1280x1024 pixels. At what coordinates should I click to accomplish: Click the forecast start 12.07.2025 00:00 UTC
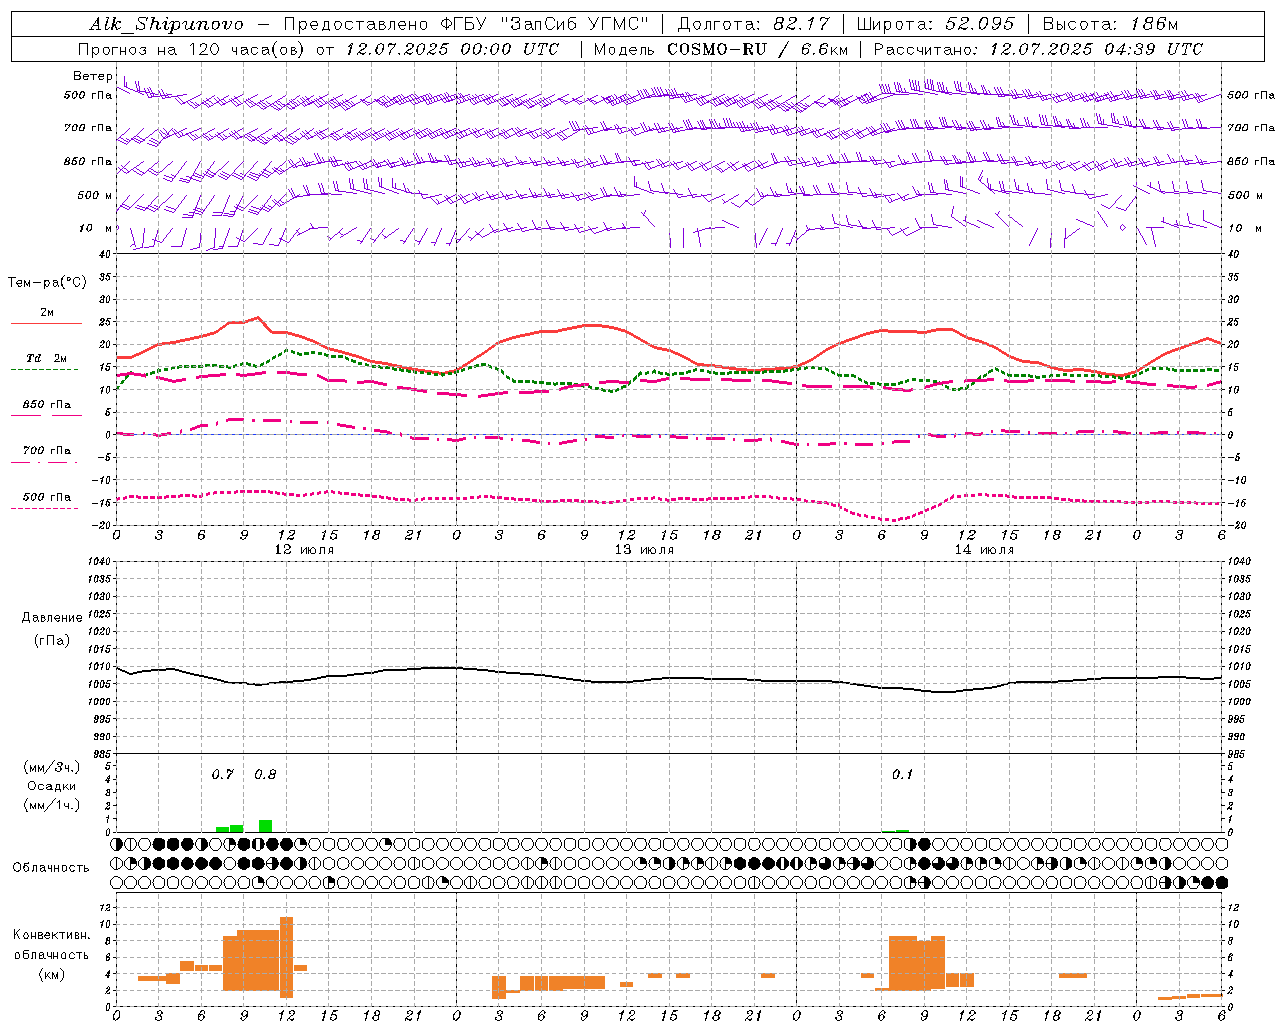pyautogui.click(x=452, y=49)
